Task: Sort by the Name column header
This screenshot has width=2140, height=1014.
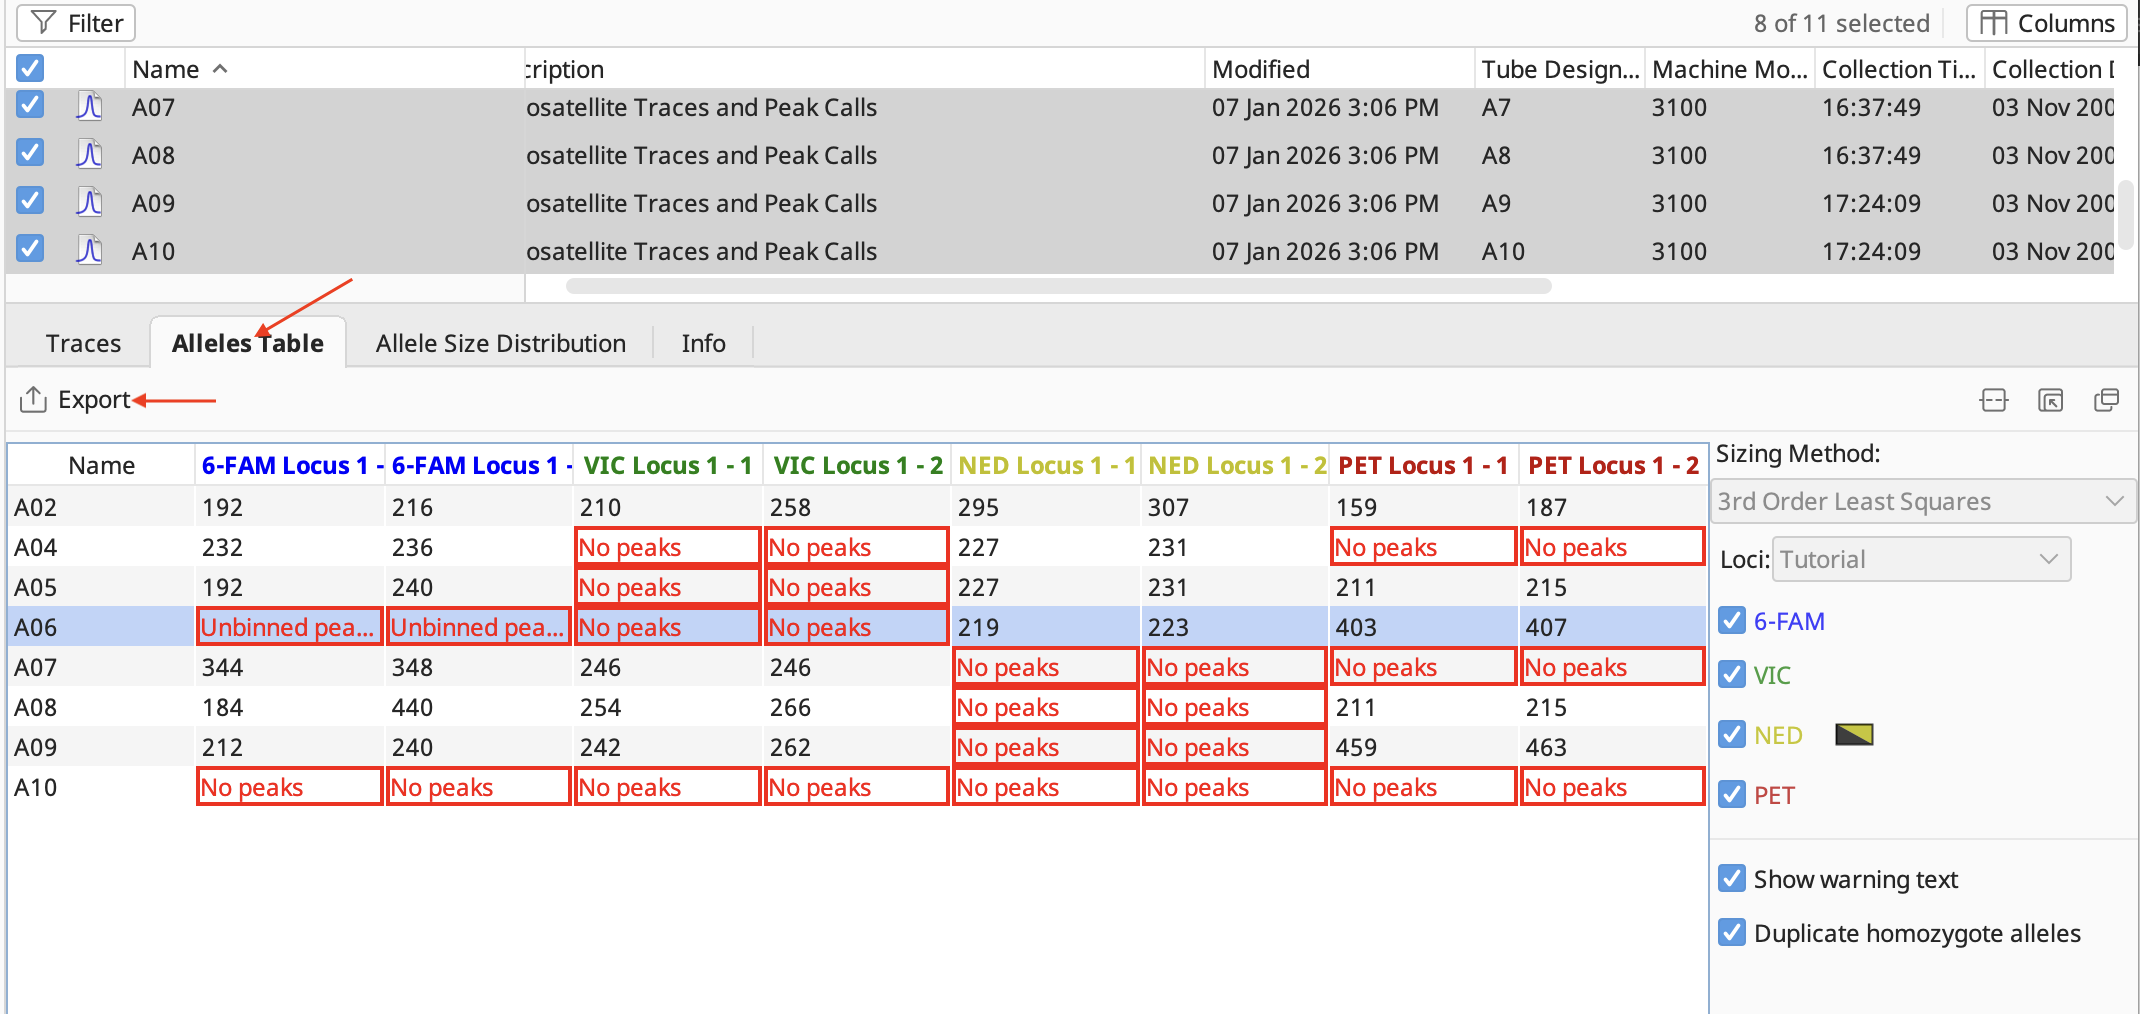Action: pos(166,69)
